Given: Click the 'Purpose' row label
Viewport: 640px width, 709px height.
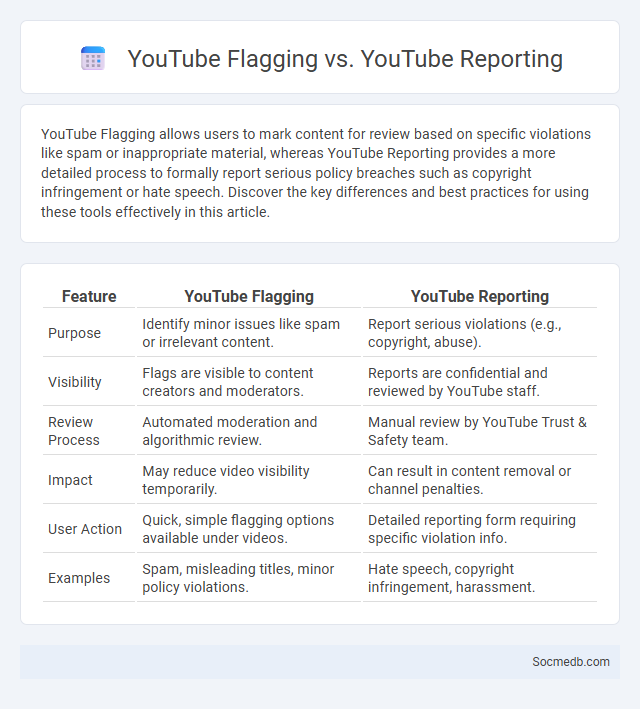Looking at the screenshot, I should (x=75, y=333).
